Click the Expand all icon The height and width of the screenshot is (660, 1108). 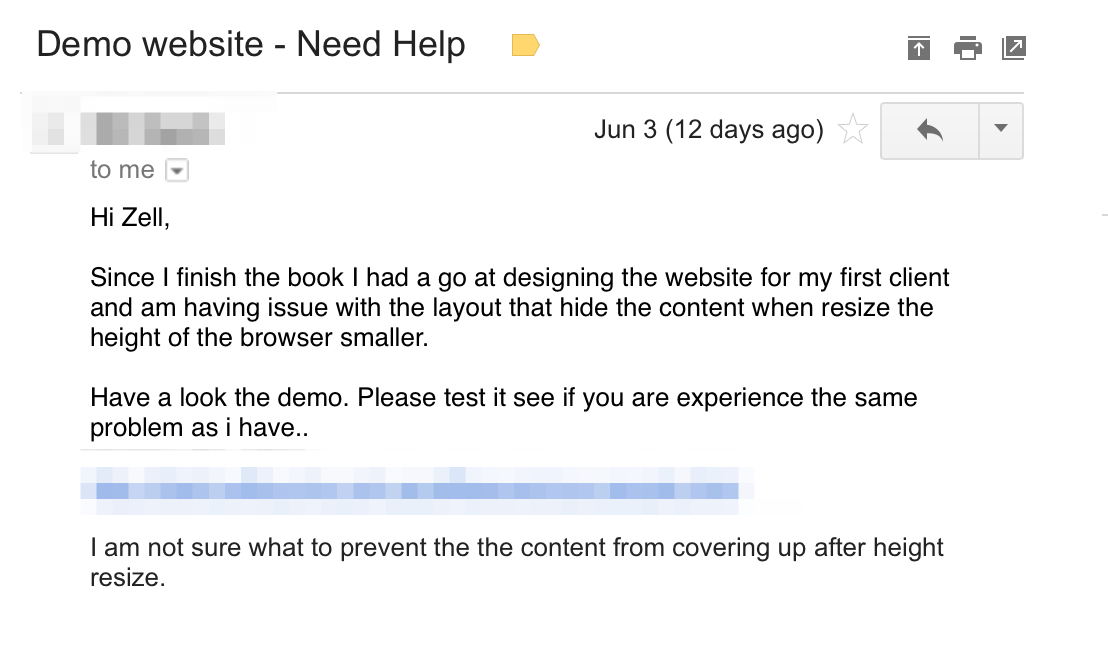click(919, 47)
